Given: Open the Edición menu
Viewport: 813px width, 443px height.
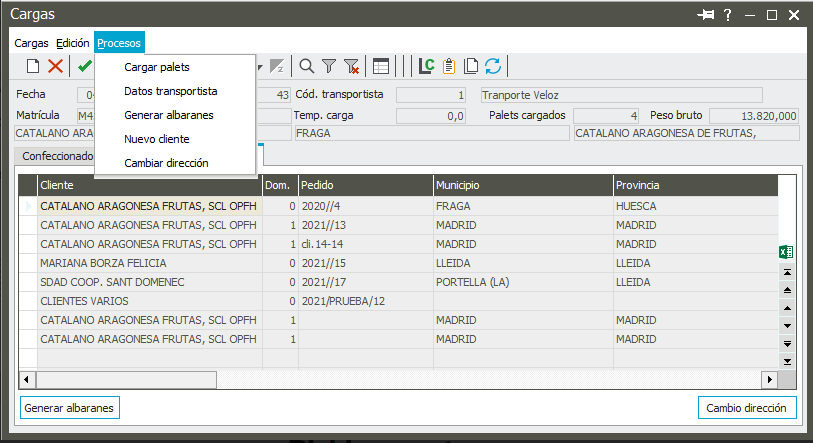Looking at the screenshot, I should click(72, 43).
